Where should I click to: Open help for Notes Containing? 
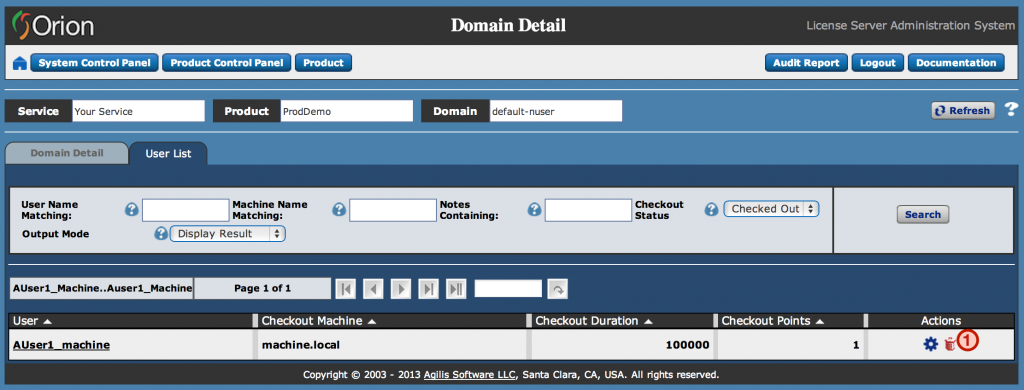coord(534,210)
